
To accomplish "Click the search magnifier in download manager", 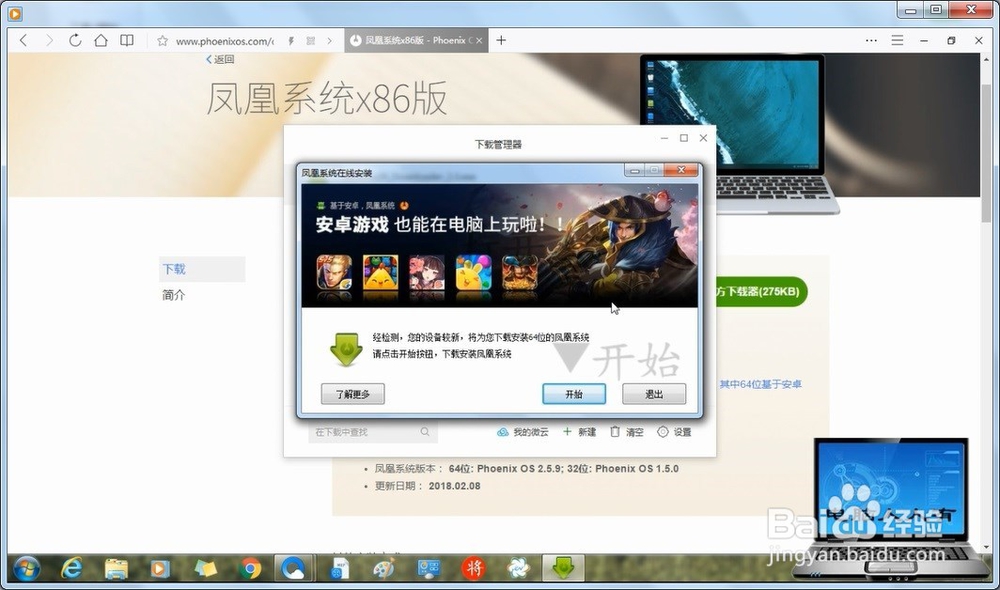I will click(425, 432).
